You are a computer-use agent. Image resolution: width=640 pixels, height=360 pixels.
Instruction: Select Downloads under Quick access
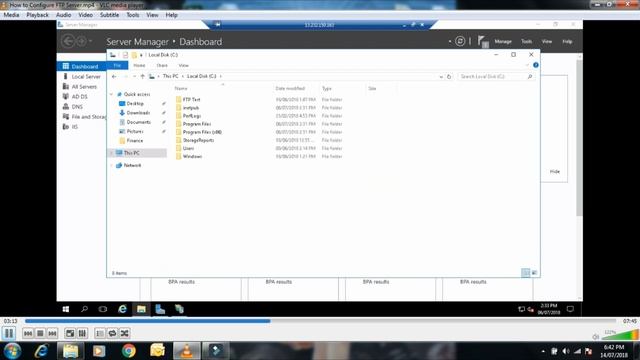pyautogui.click(x=138, y=113)
